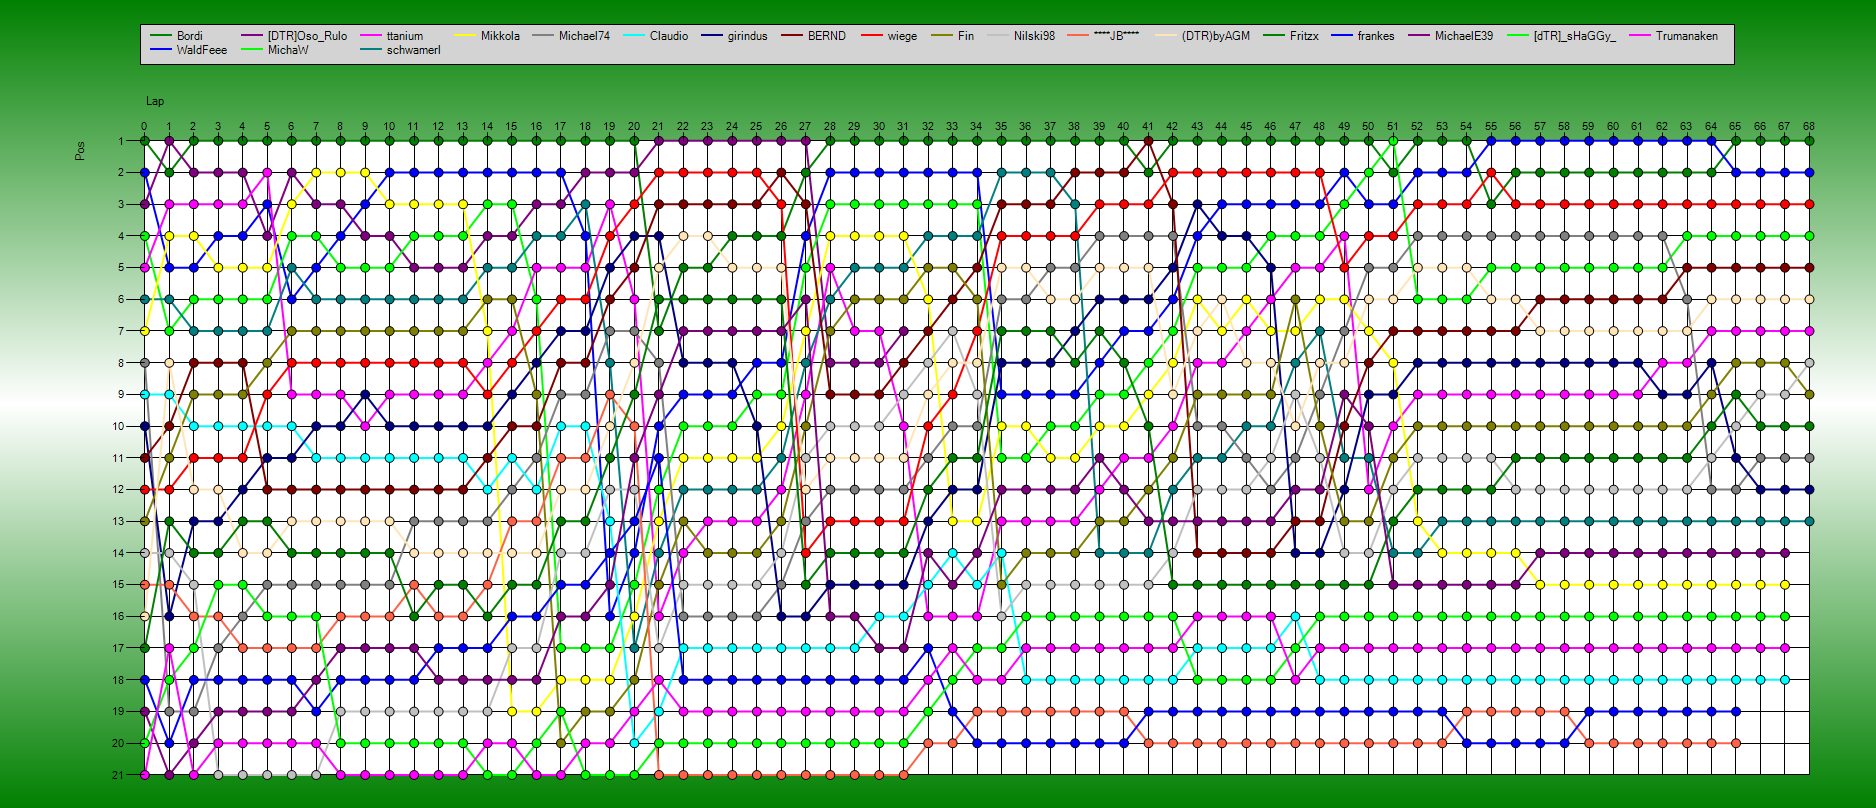
Task: Select the teal schwamerl legend swatch
Action: [370, 50]
